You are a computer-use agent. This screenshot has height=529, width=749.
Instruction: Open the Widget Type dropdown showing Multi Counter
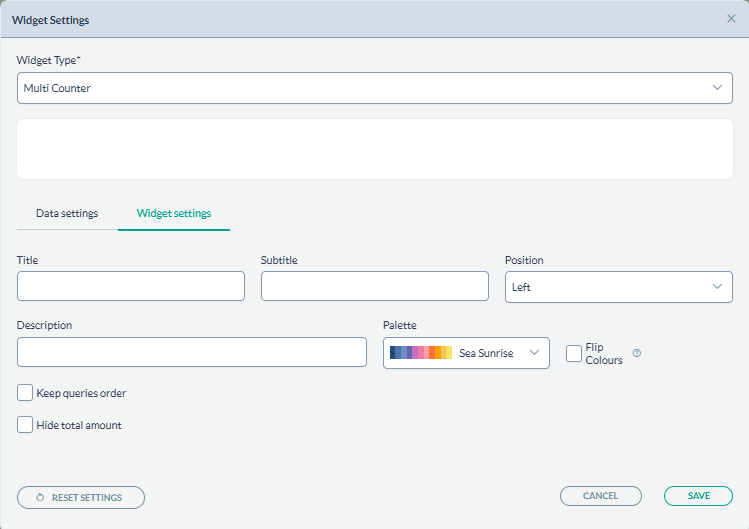360,88
